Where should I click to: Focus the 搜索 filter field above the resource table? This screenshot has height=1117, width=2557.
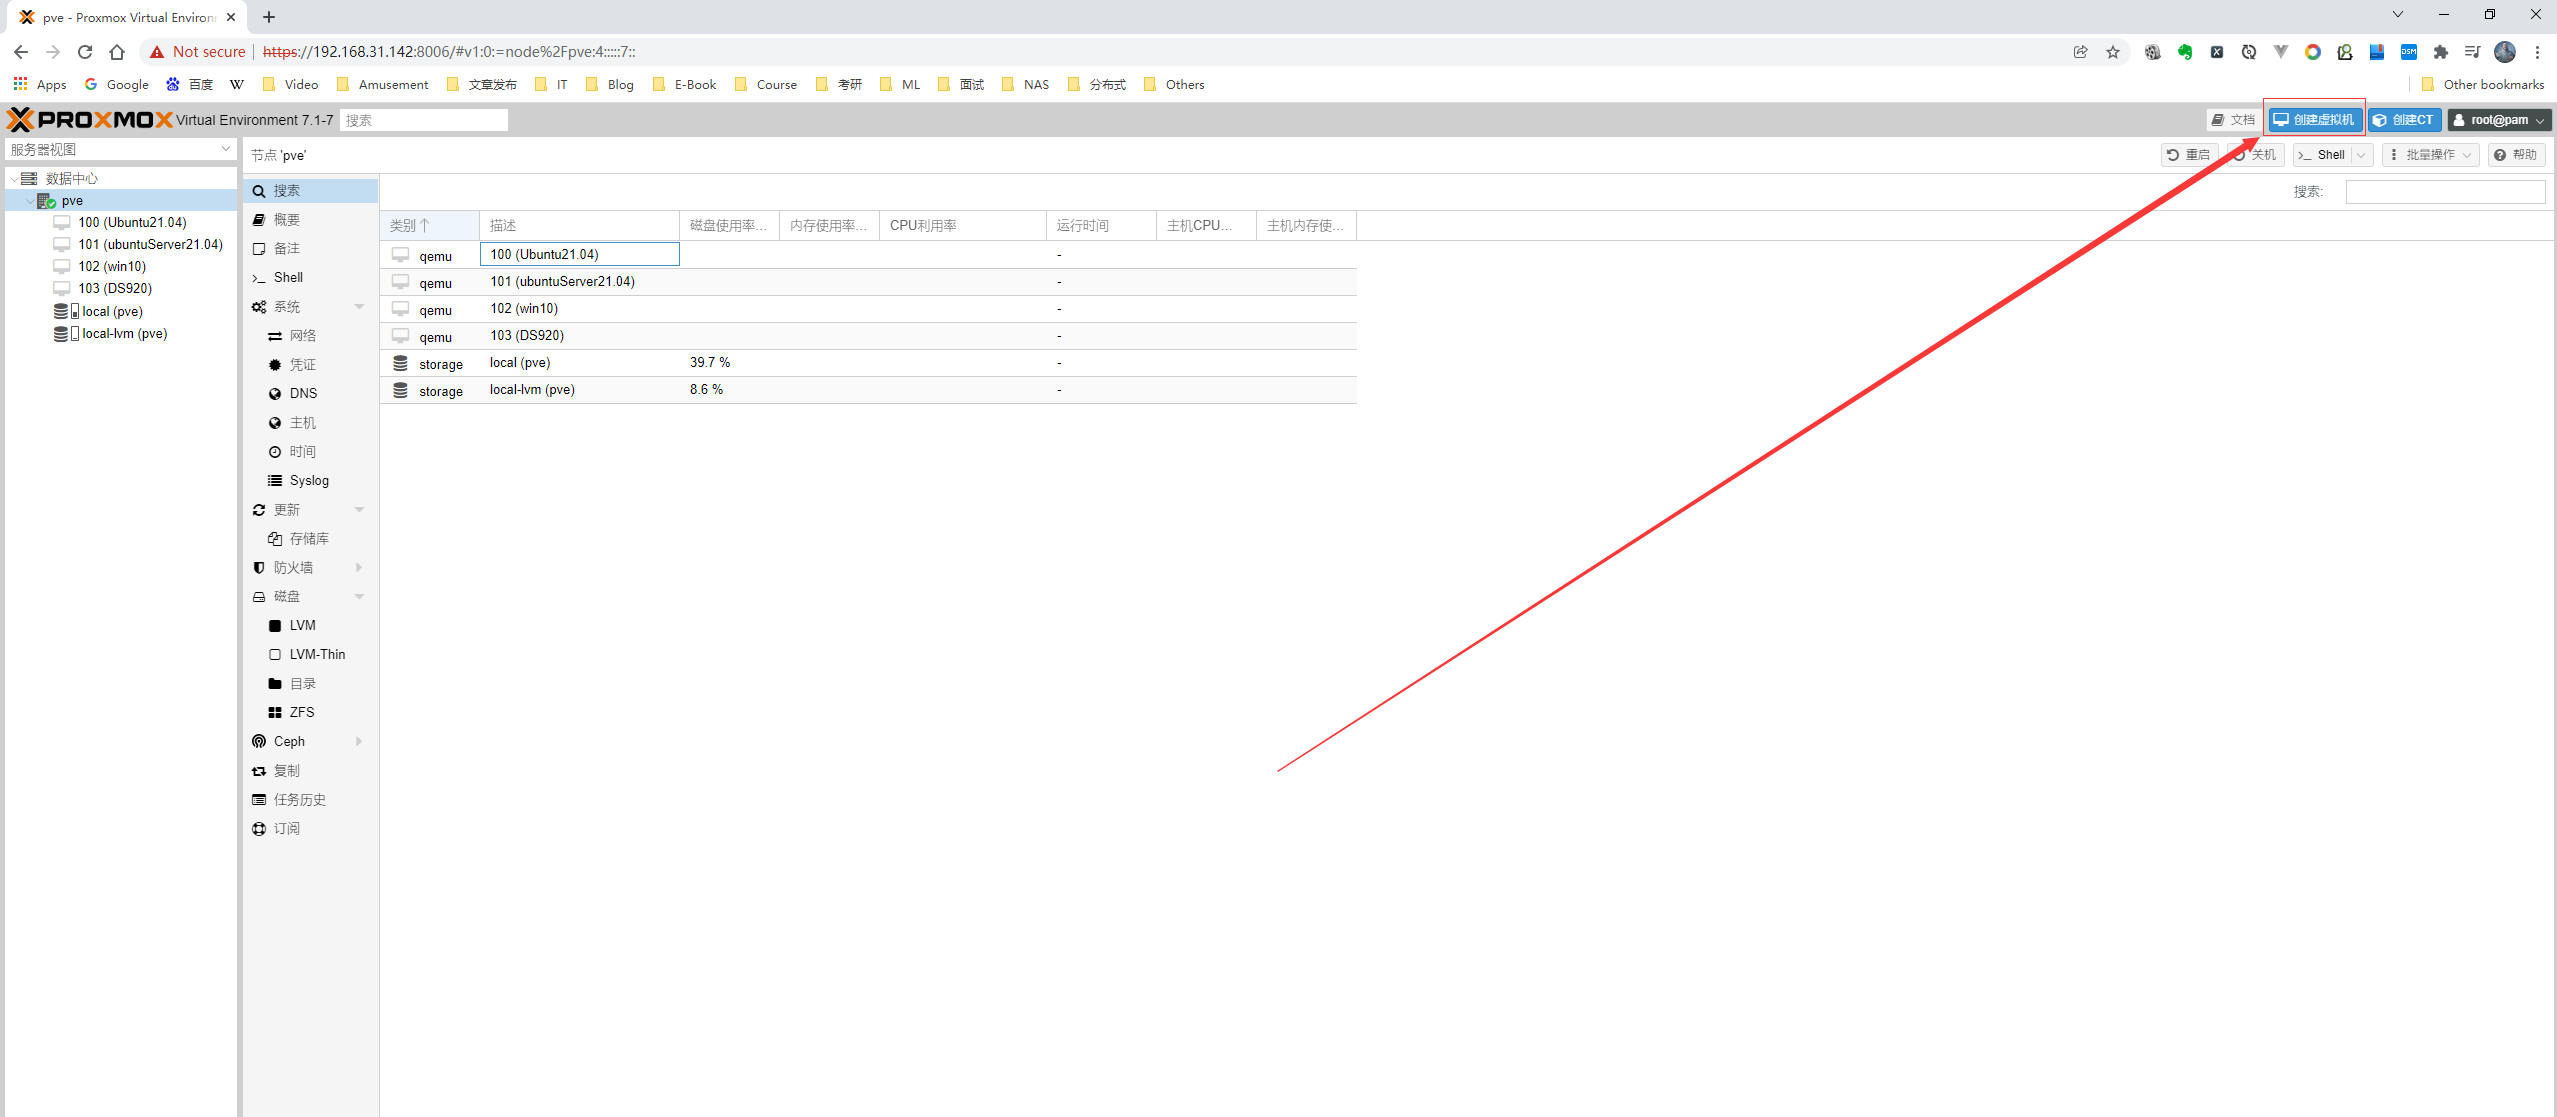pyautogui.click(x=2445, y=192)
